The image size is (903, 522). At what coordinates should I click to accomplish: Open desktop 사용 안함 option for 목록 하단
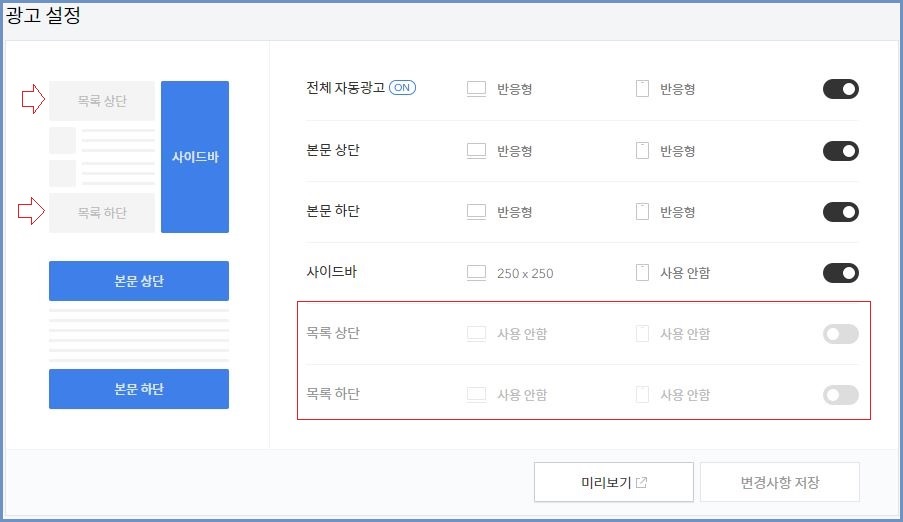click(x=522, y=395)
